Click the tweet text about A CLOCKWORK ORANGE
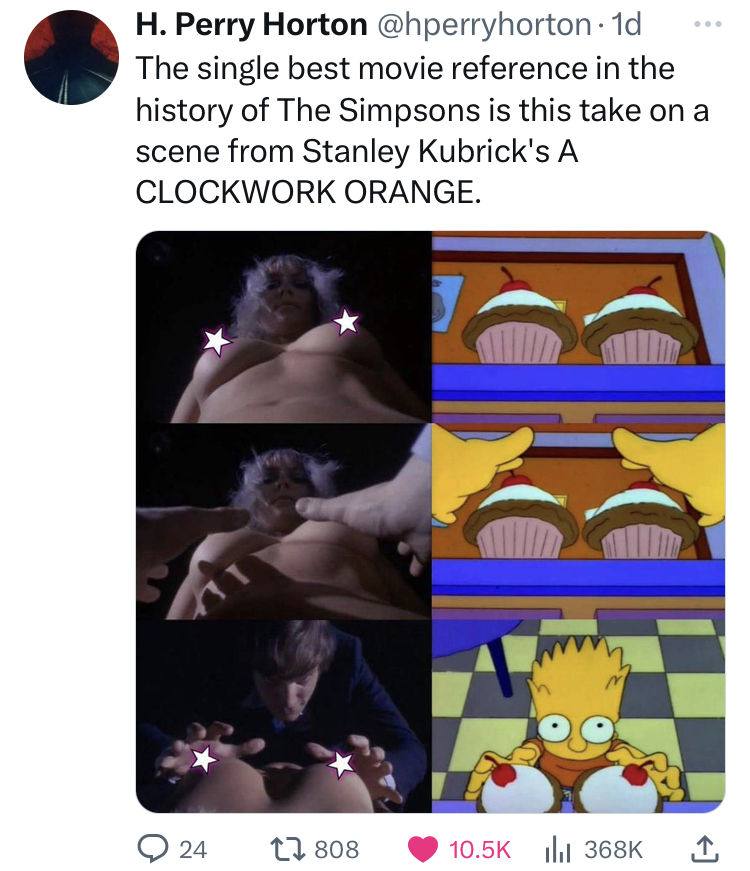Viewport: 750px width, 871px height. tap(422, 130)
